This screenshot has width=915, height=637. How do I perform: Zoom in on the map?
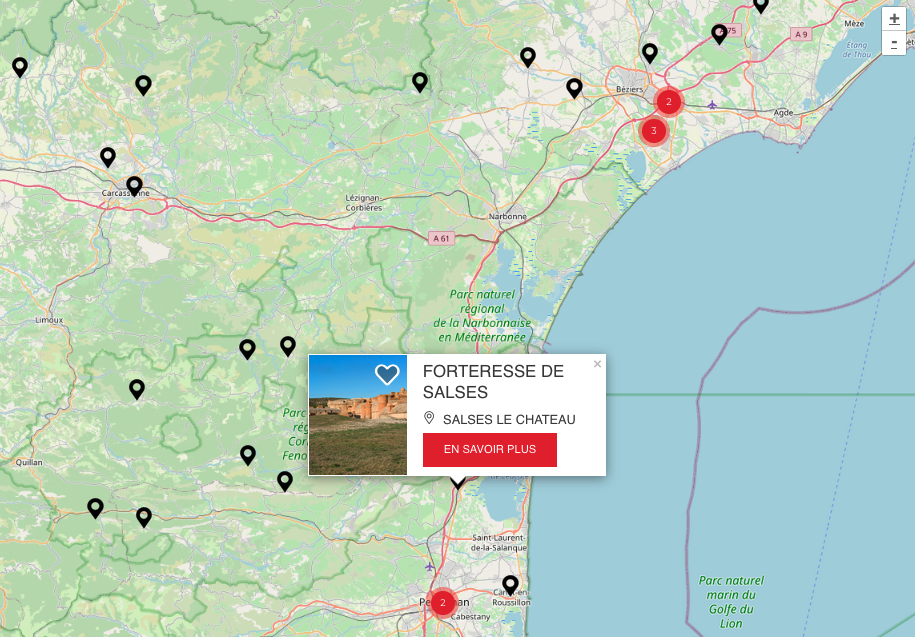tap(894, 19)
